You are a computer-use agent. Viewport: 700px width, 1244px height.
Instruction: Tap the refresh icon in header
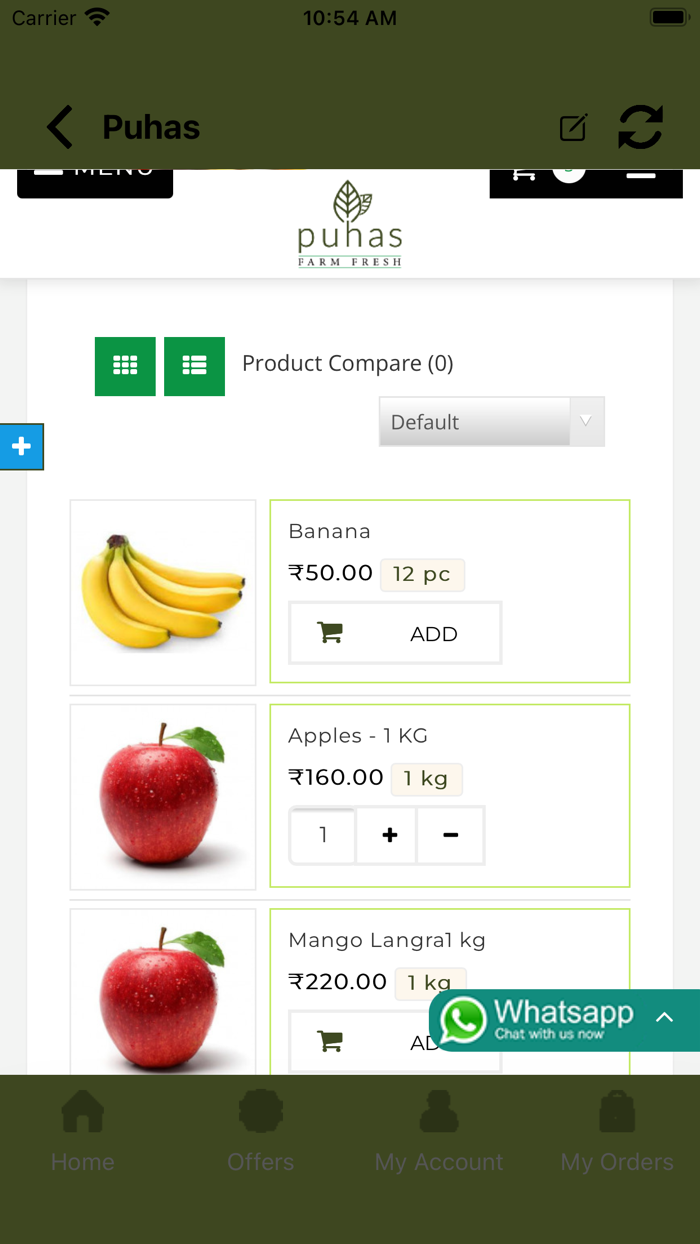coord(640,128)
